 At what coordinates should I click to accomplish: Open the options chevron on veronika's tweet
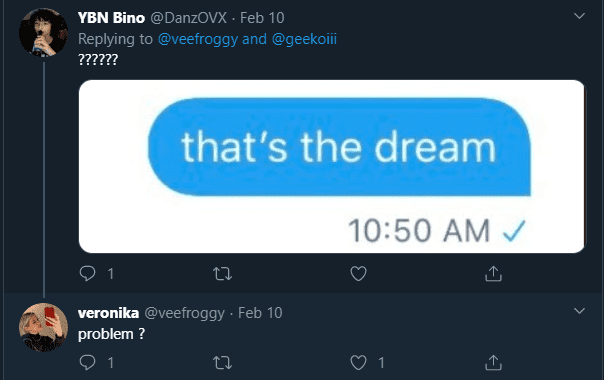(579, 311)
